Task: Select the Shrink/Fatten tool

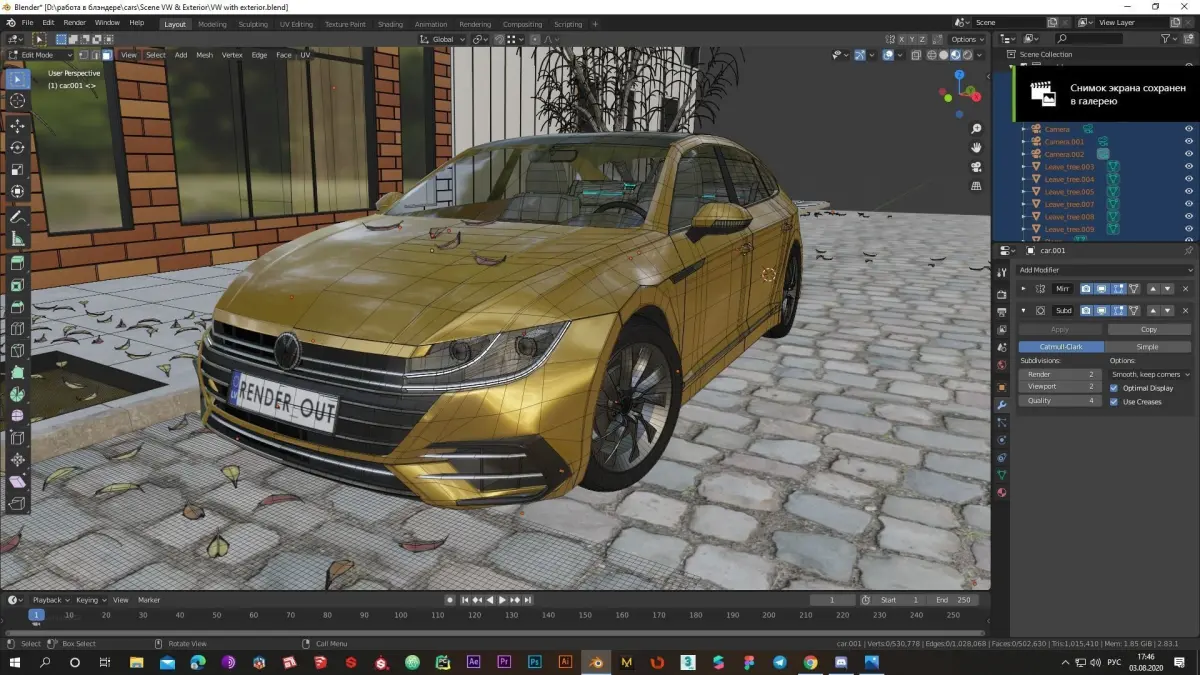Action: coord(17,460)
